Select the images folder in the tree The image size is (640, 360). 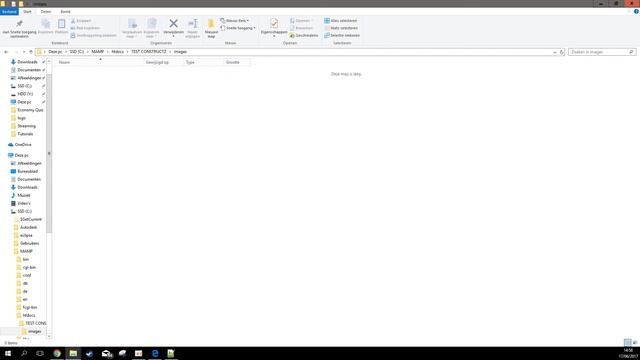coord(34,331)
